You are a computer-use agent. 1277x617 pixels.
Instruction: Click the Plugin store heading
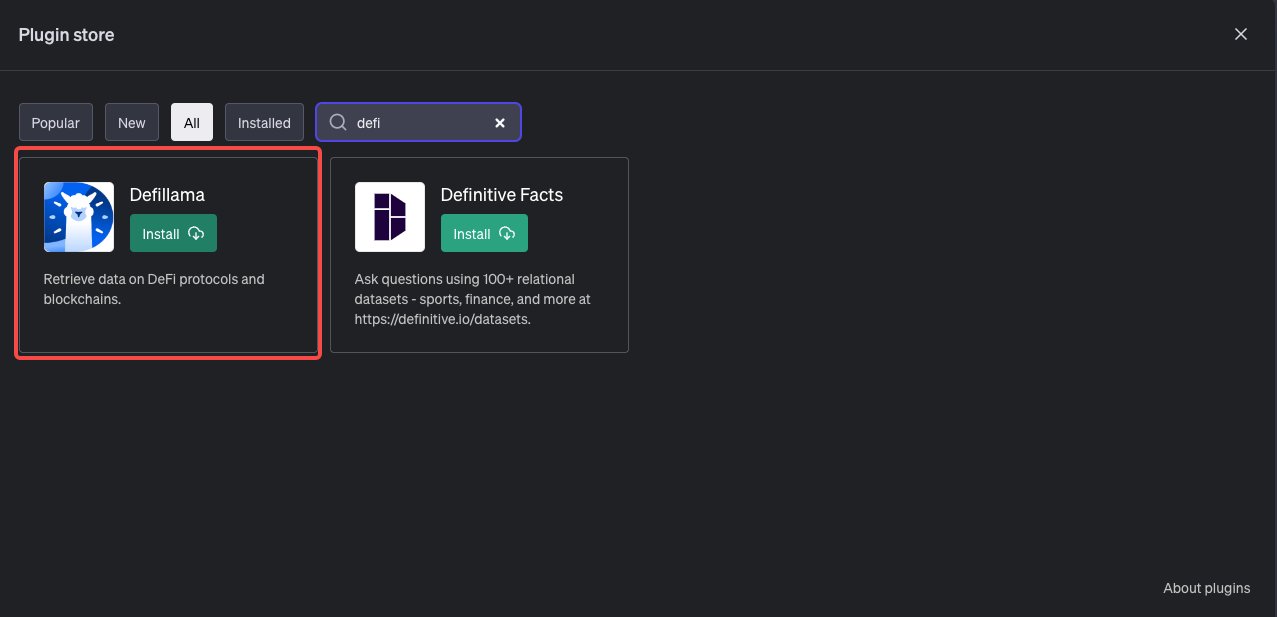(67, 35)
